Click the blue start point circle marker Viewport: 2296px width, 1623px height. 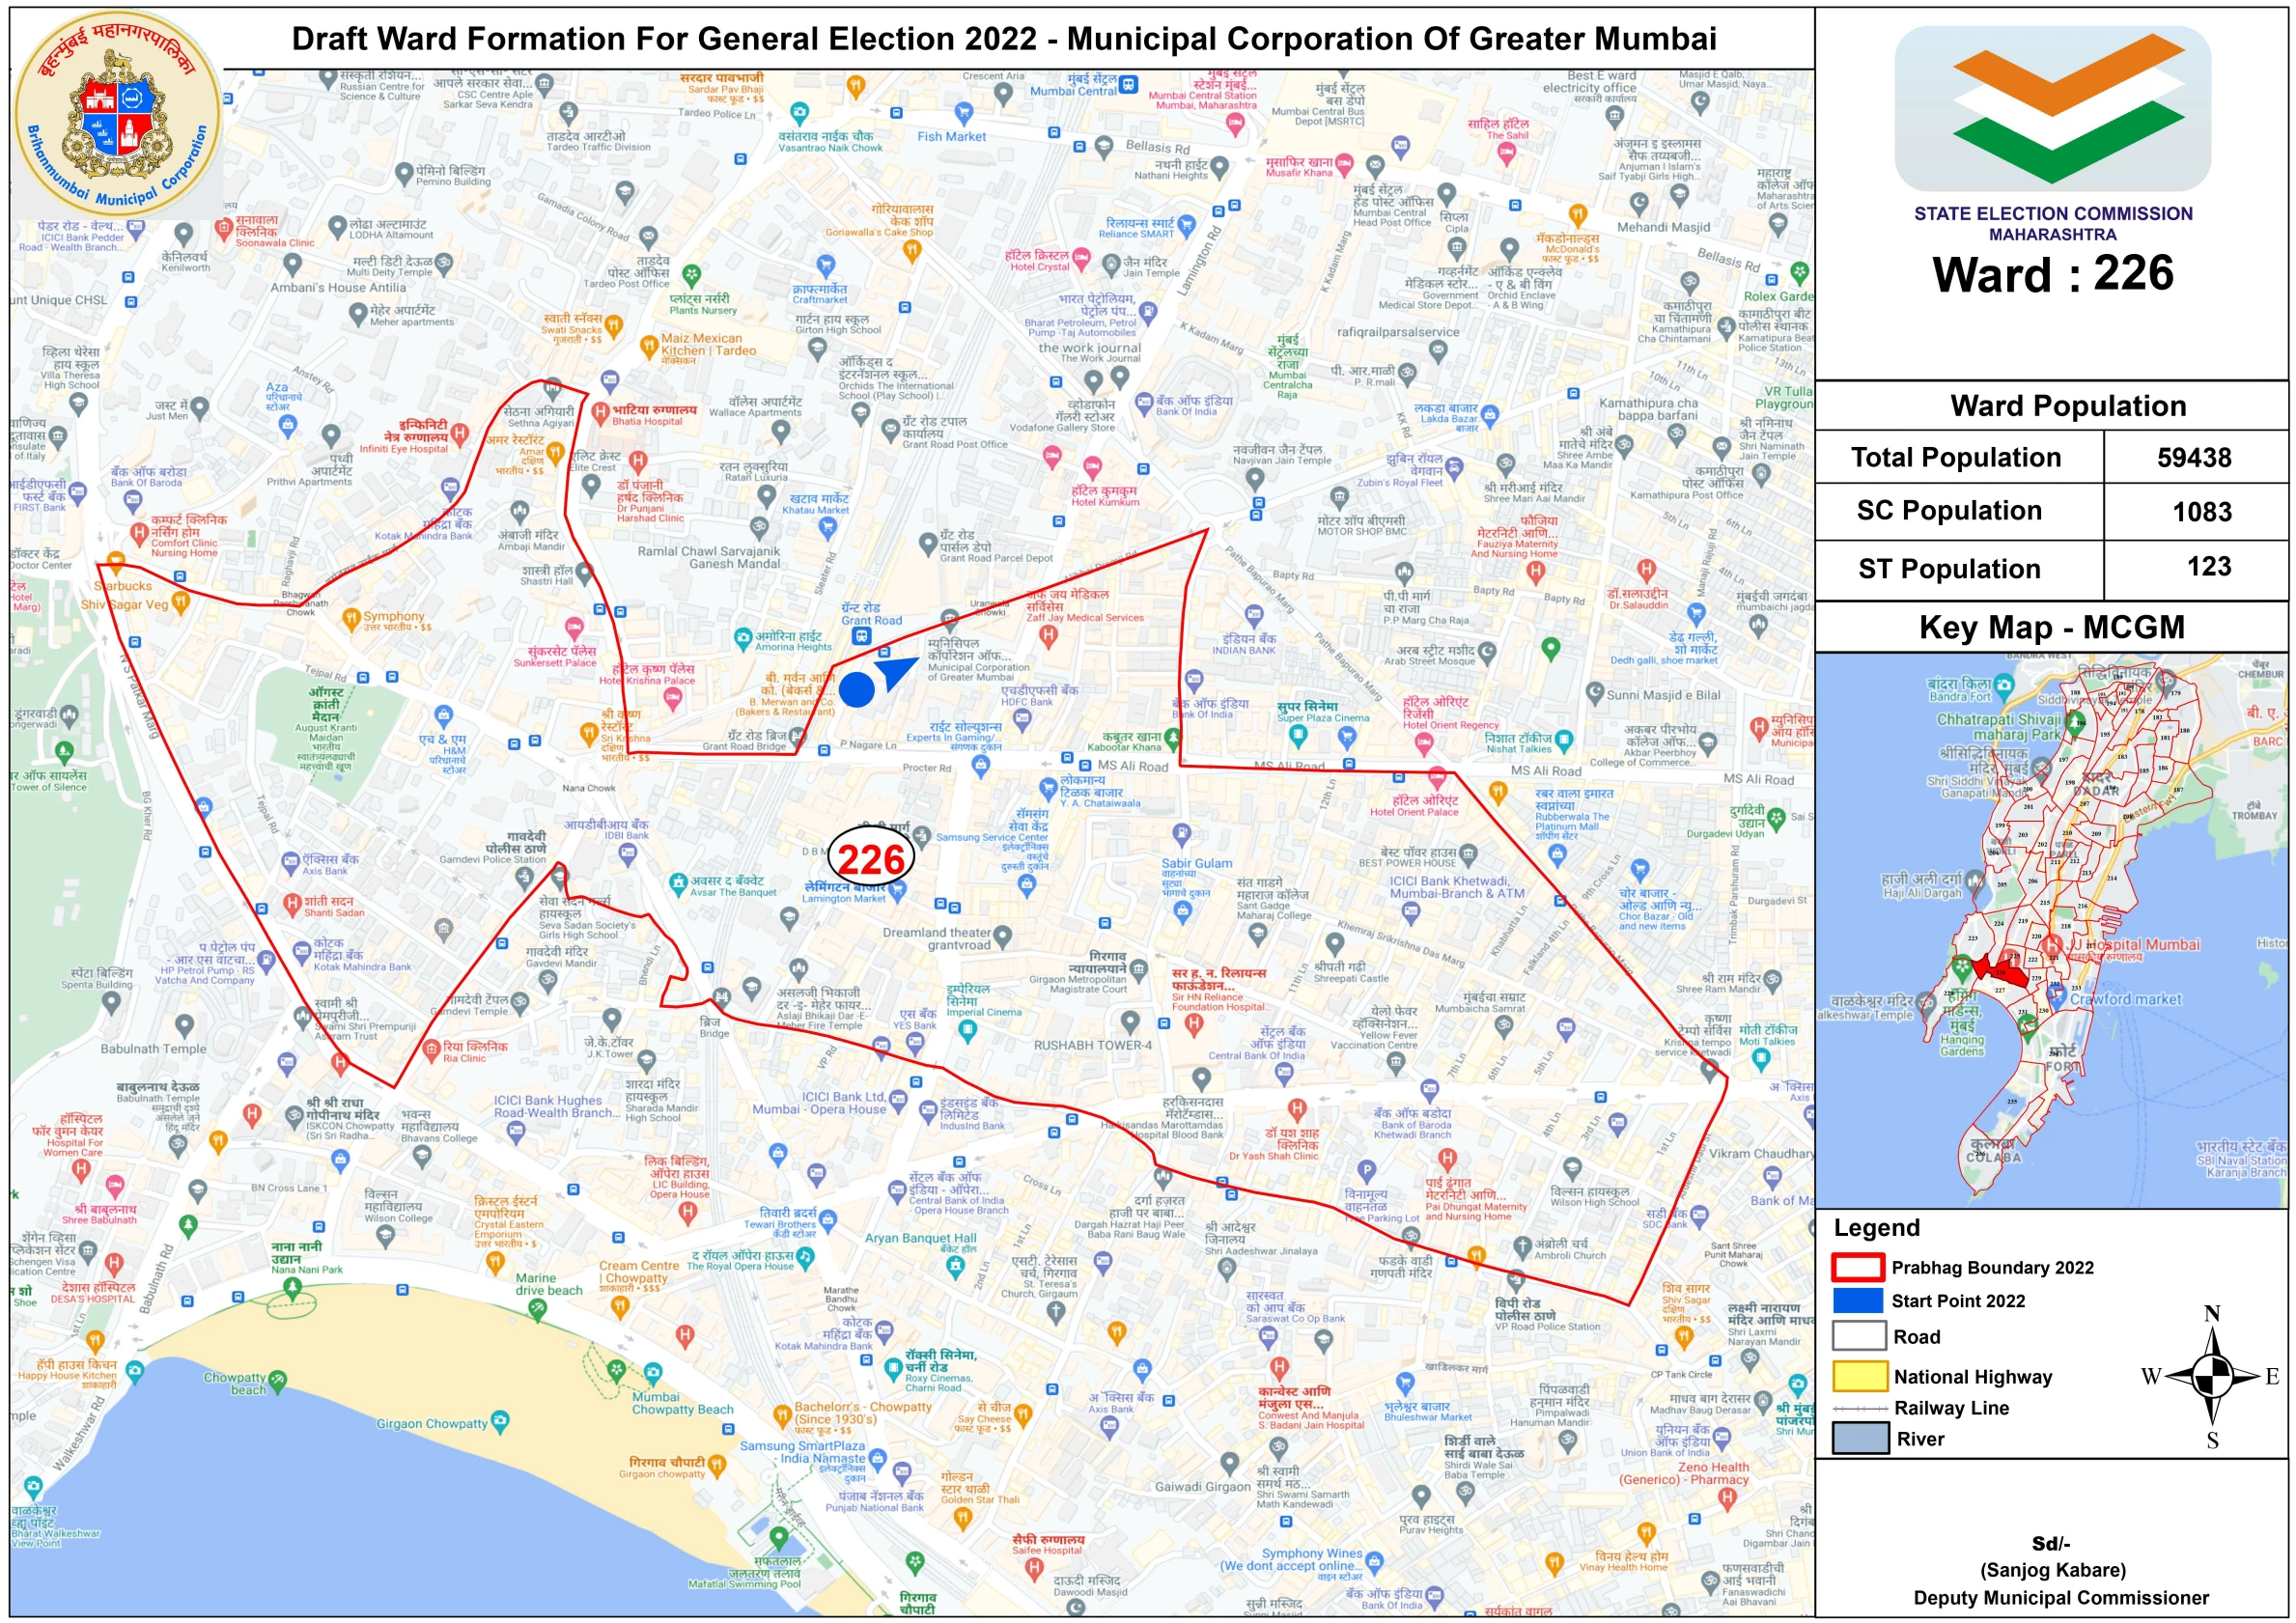(856, 689)
